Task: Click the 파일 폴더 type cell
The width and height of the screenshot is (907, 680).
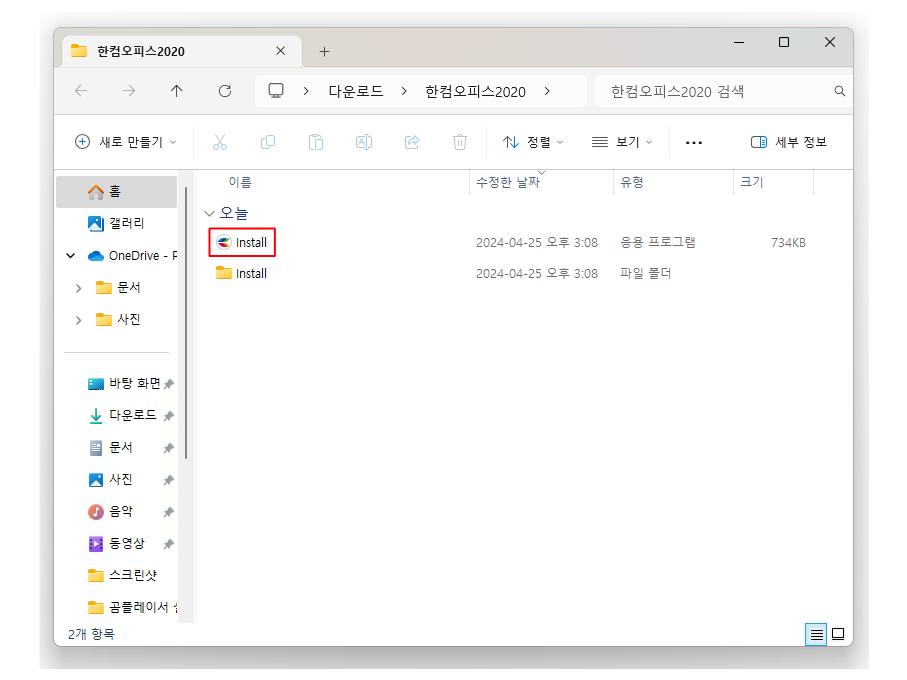Action: (646, 274)
